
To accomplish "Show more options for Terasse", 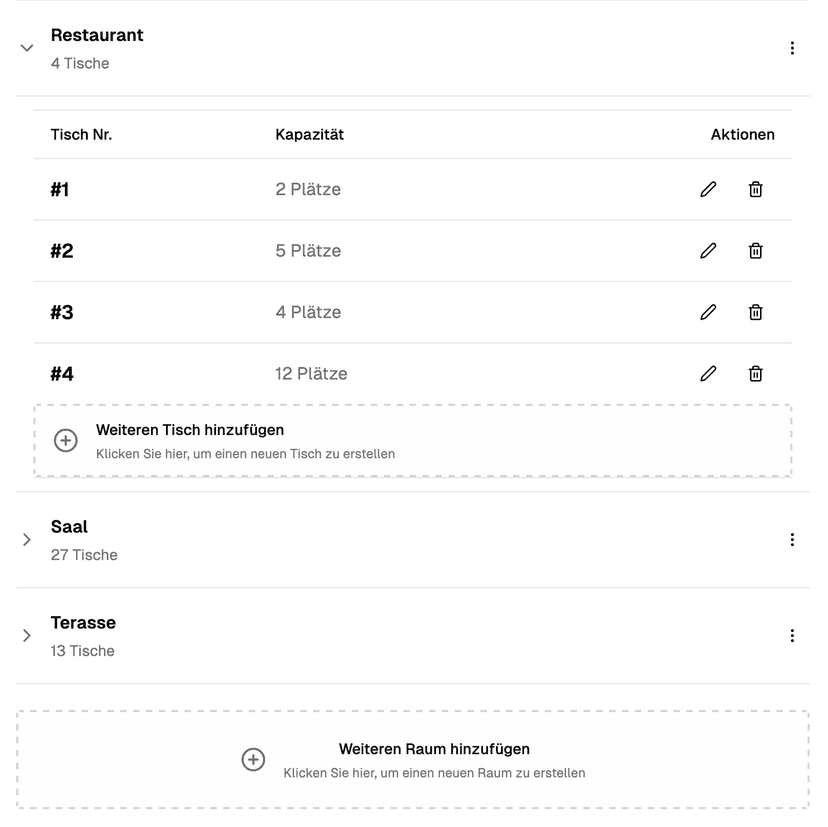I will (x=792, y=636).
